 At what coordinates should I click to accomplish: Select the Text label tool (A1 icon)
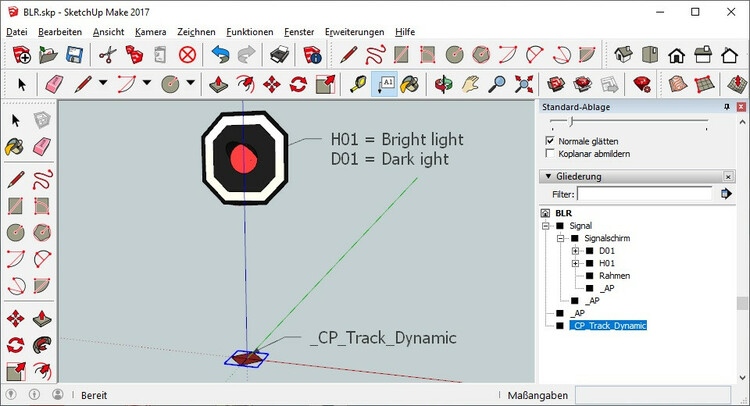[x=384, y=84]
